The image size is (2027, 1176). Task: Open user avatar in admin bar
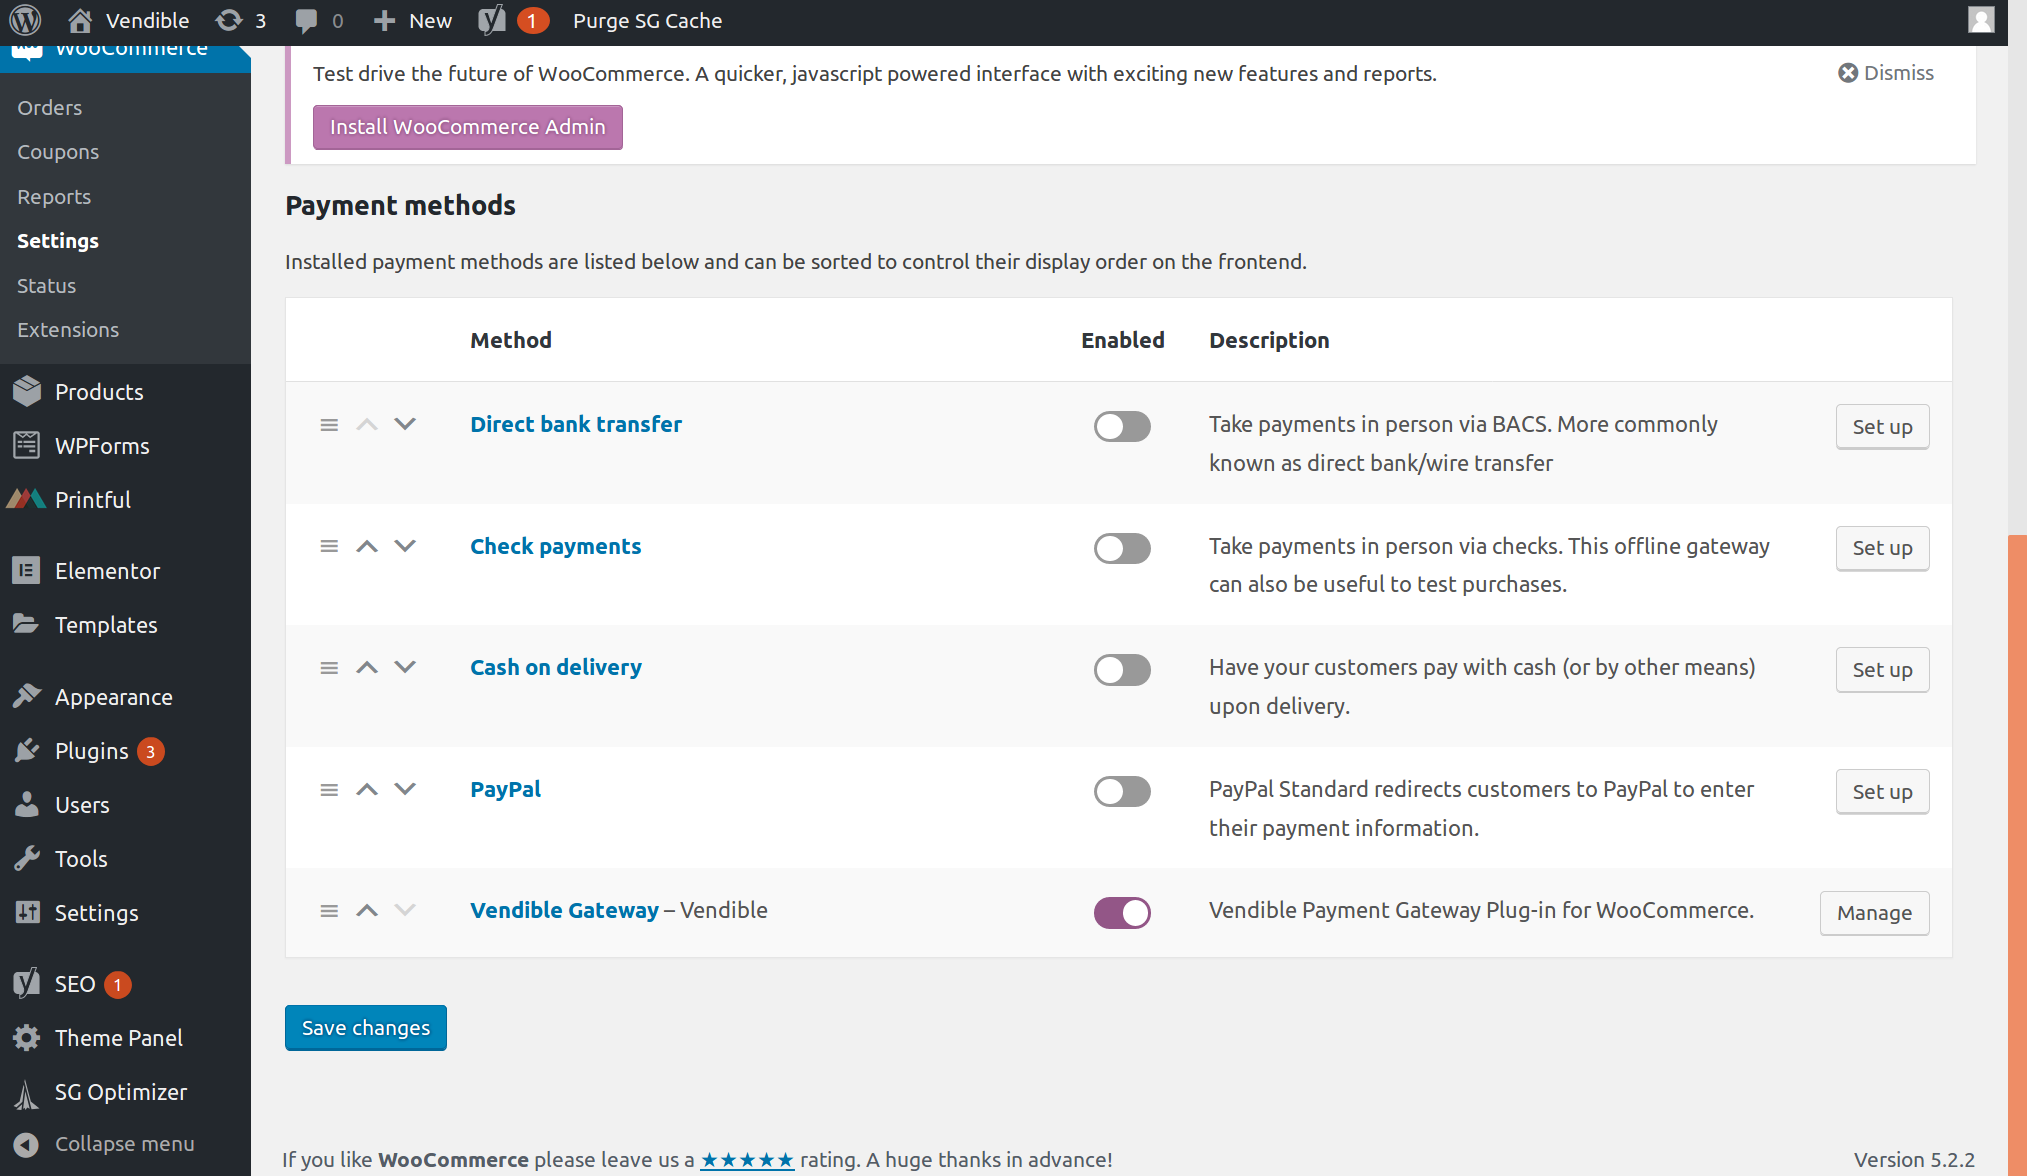(x=1980, y=20)
